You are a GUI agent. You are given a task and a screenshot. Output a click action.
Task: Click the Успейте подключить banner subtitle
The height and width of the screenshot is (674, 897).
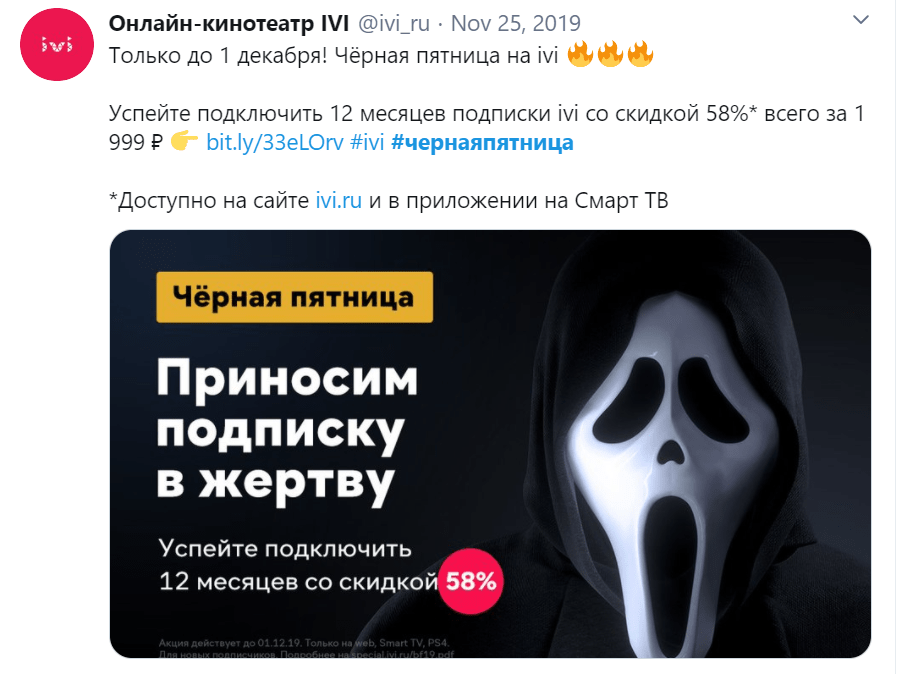pyautogui.click(x=298, y=565)
